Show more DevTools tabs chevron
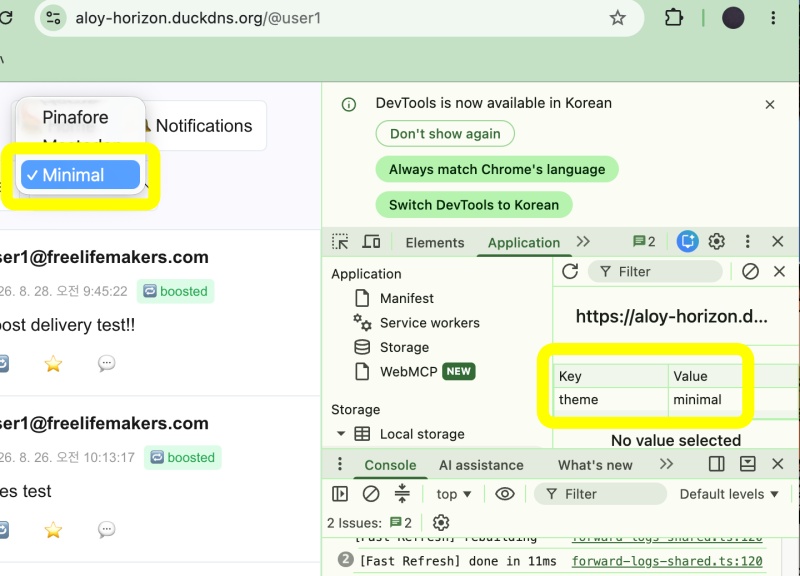The image size is (800, 576). pos(583,241)
